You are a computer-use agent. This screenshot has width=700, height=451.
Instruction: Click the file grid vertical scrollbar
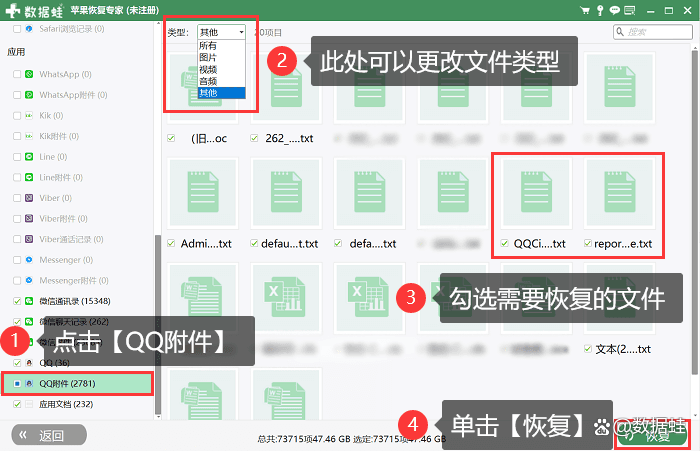(695, 210)
